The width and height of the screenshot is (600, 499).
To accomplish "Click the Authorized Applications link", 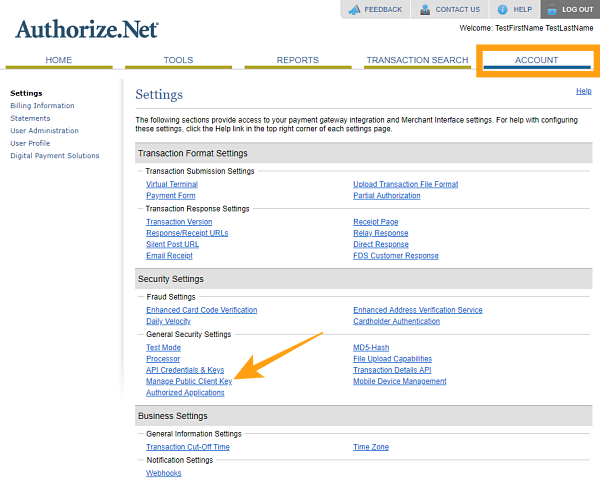I will coord(185,393).
